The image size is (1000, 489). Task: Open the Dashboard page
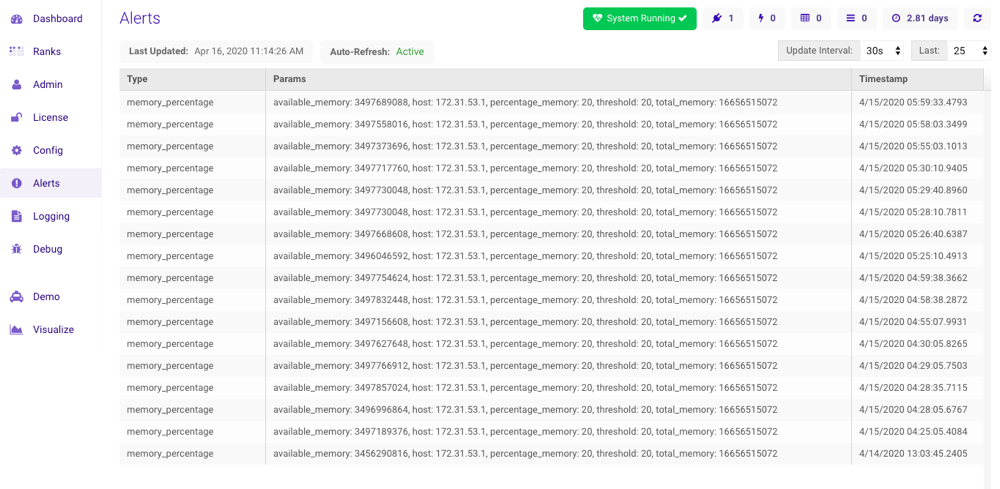coord(57,18)
